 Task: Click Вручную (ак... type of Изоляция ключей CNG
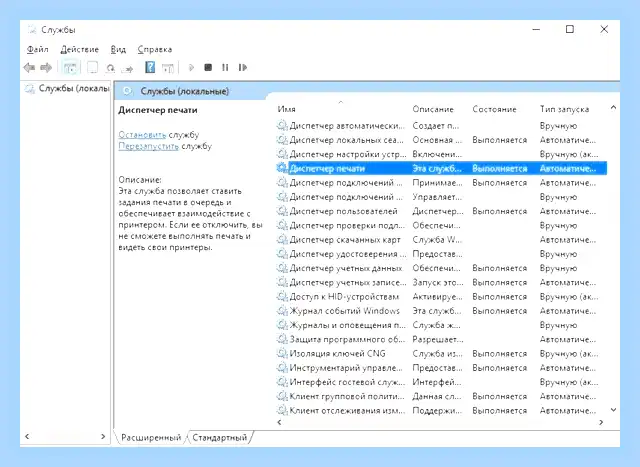[569, 354]
